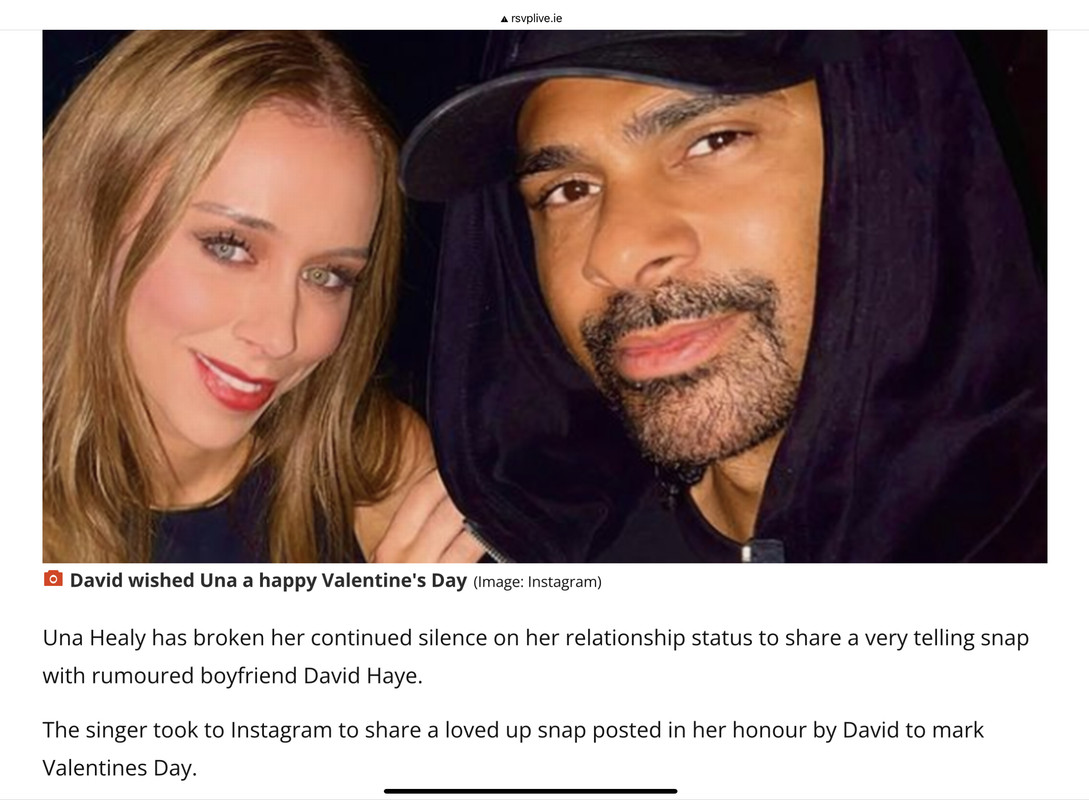Viewport: 1089px width, 800px height.
Task: Click the red camera icon before the caption
Action: [x=53, y=578]
